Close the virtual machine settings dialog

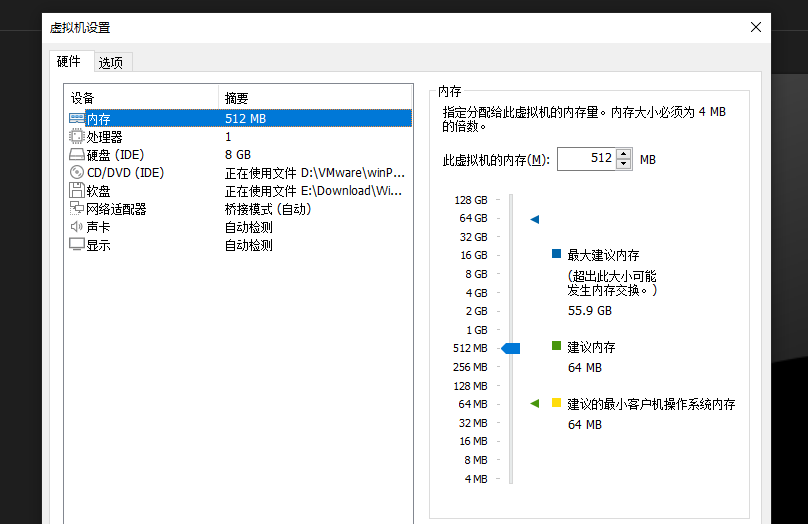[755, 27]
